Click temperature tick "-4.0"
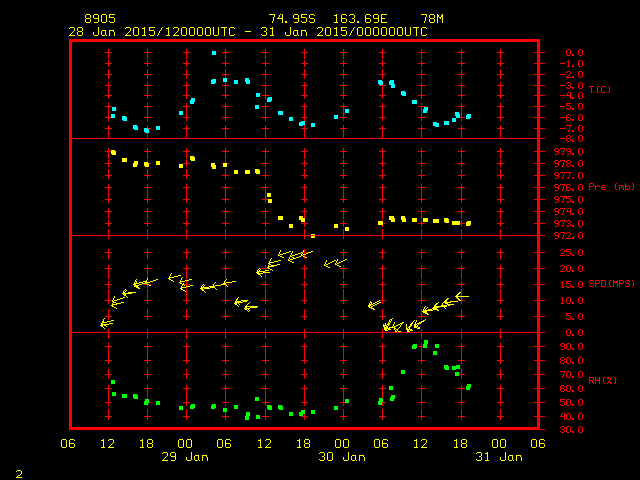The height and width of the screenshot is (480, 640). pyautogui.click(x=571, y=96)
